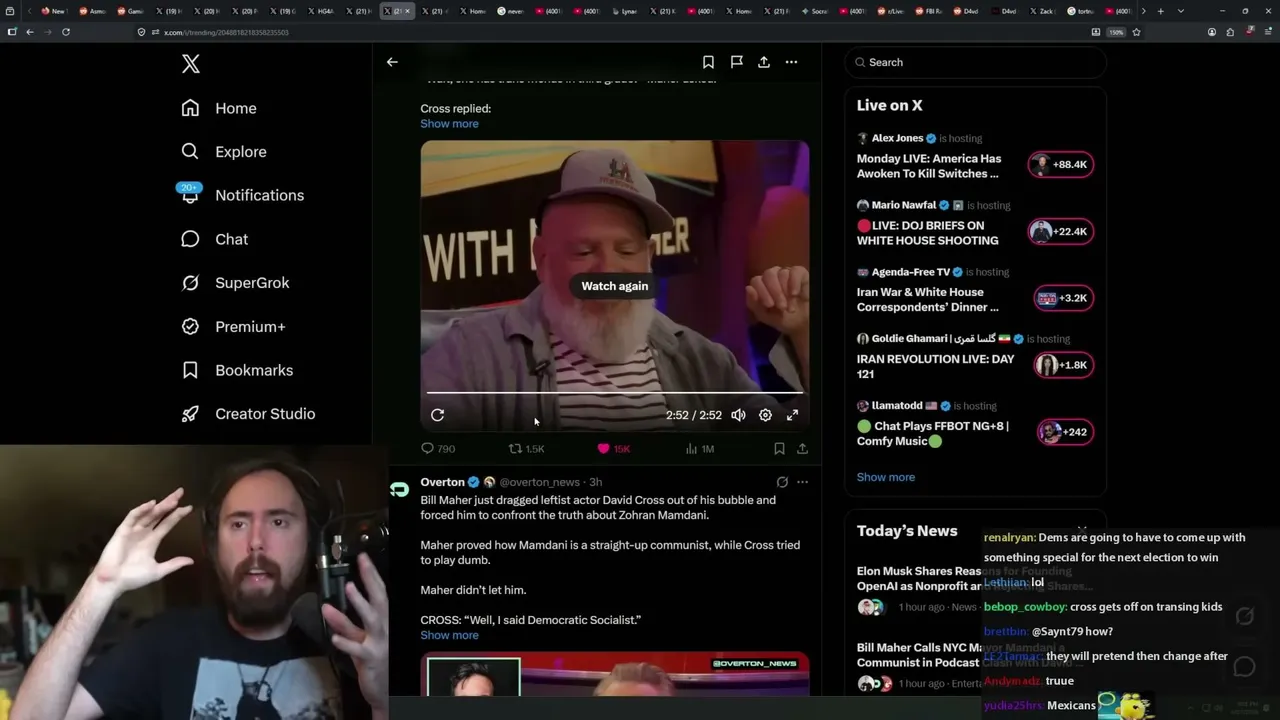Screen dimensions: 1280x720
Task: Click the Search field on X
Action: pyautogui.click(x=975, y=62)
